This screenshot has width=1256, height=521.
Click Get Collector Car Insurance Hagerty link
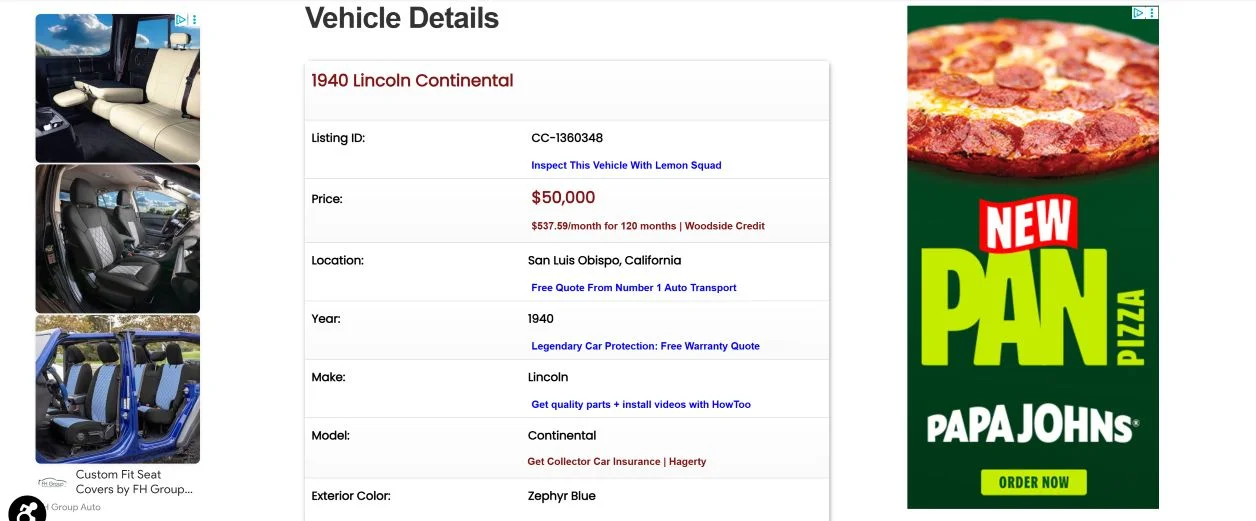pos(616,462)
